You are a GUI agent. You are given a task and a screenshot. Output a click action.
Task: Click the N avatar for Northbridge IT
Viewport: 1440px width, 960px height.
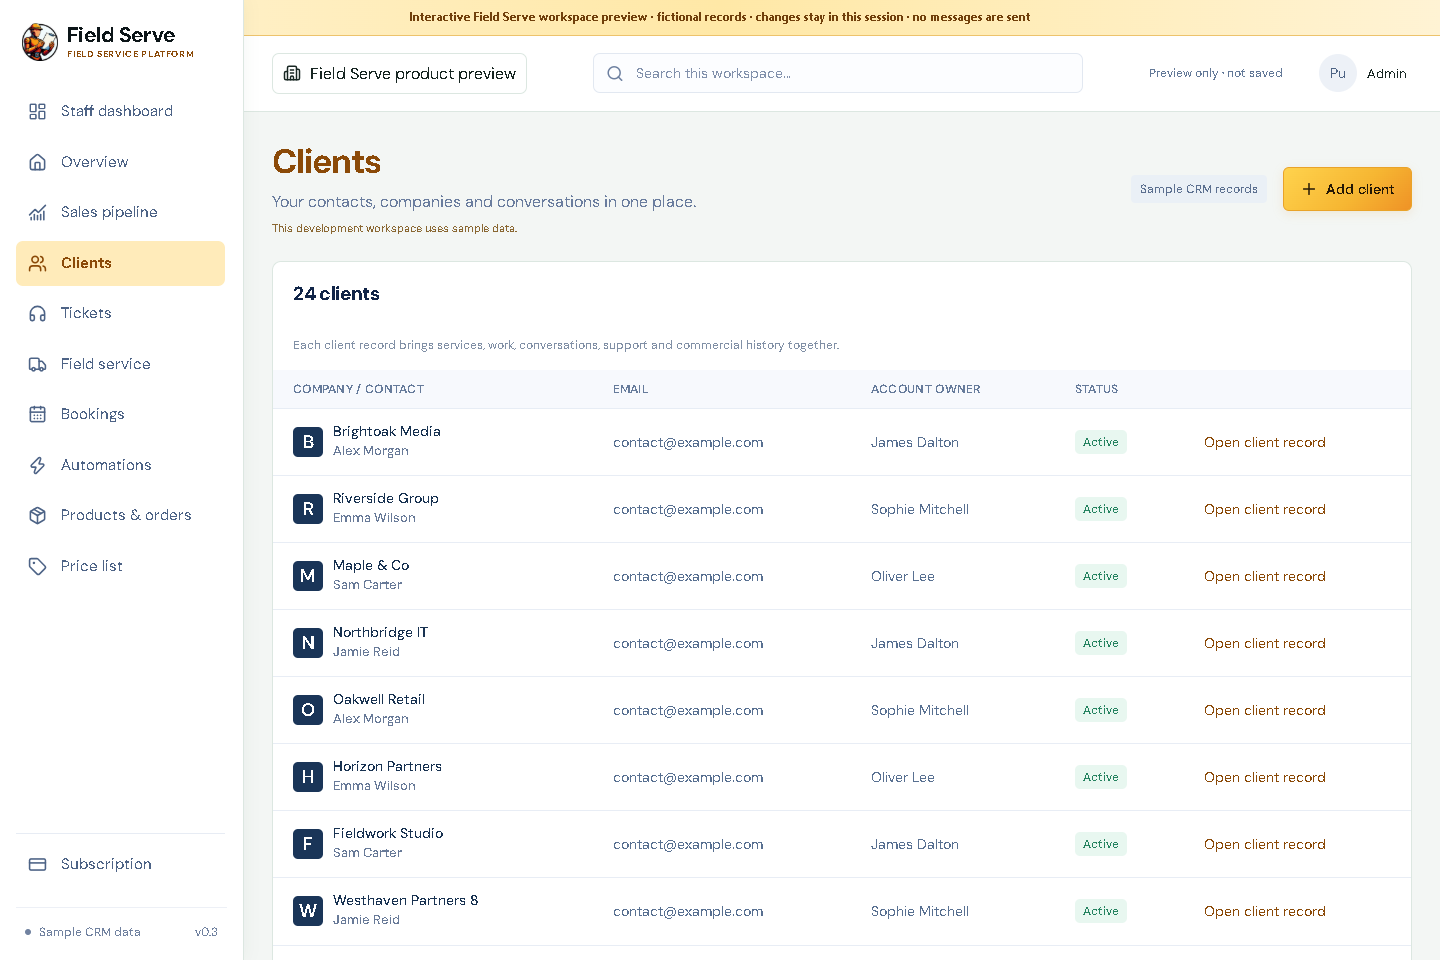(308, 643)
